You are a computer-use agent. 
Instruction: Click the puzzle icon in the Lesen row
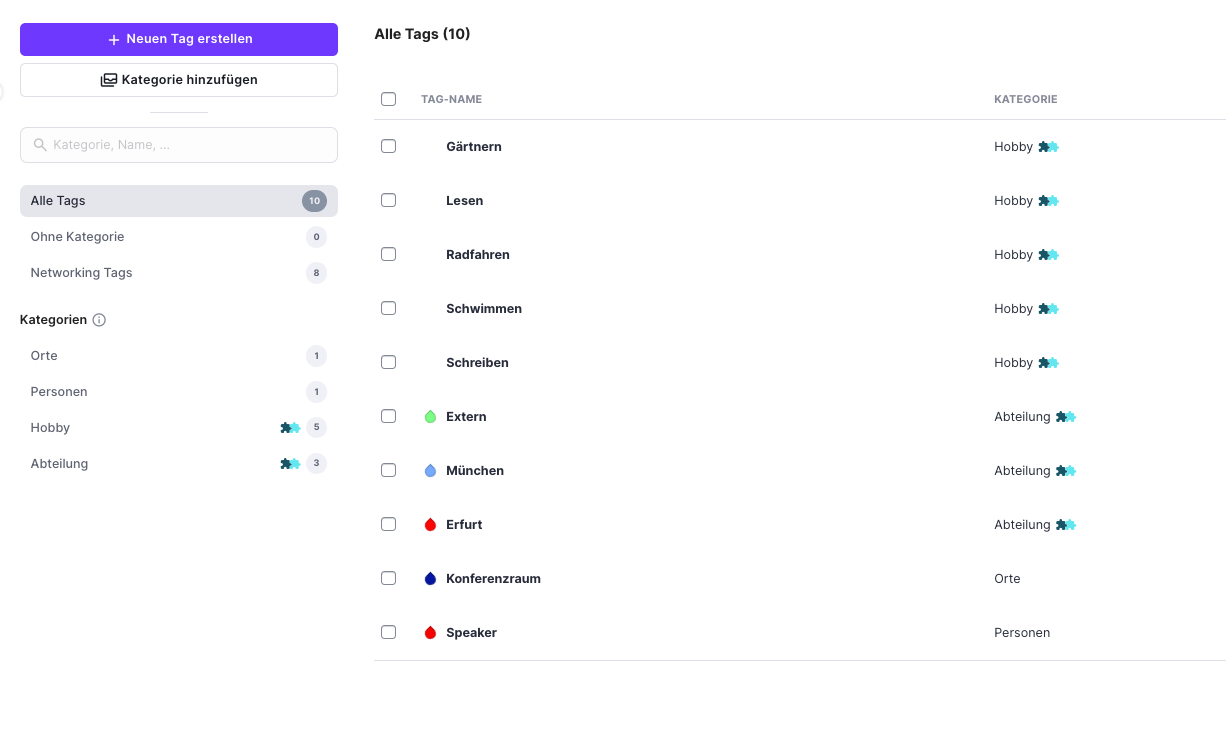[1048, 201]
